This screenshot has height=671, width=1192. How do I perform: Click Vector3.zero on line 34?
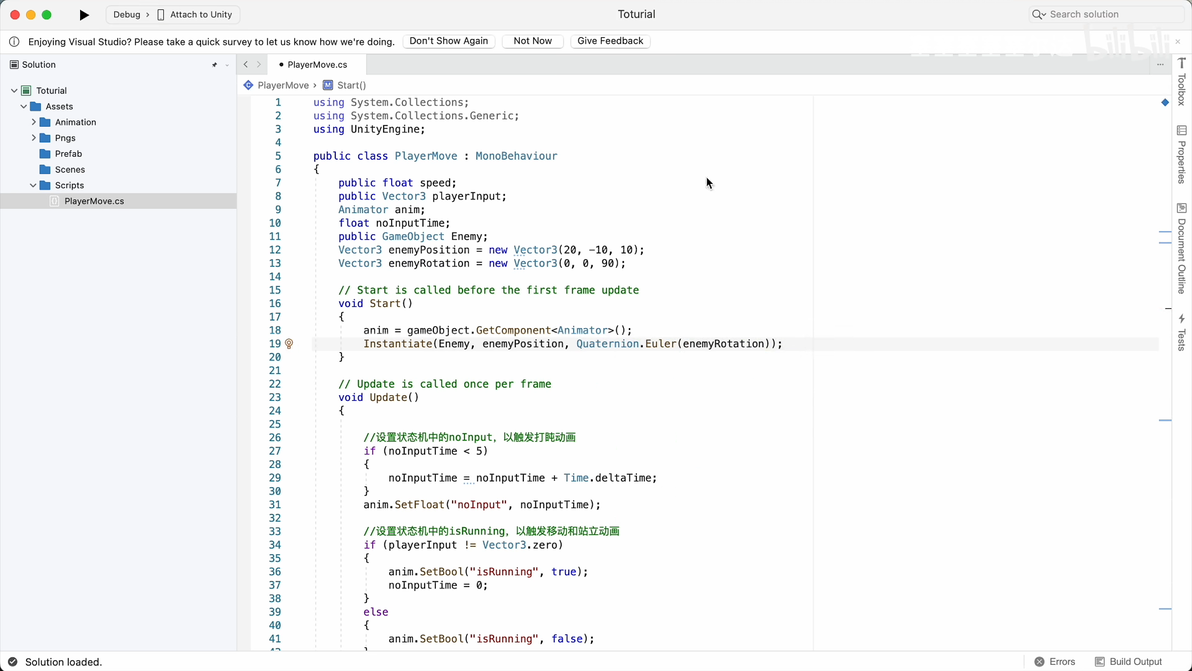522,545
